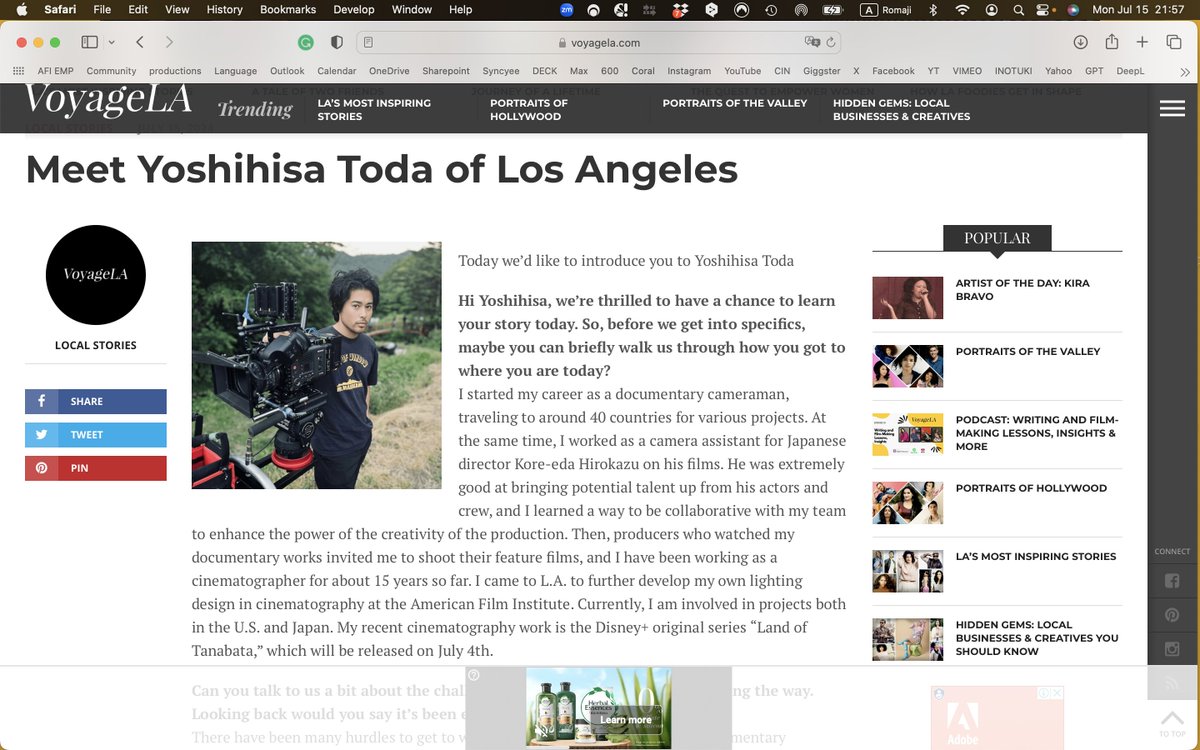The width and height of the screenshot is (1200, 750).
Task: Open Control Center icon
Action: [1043, 10]
